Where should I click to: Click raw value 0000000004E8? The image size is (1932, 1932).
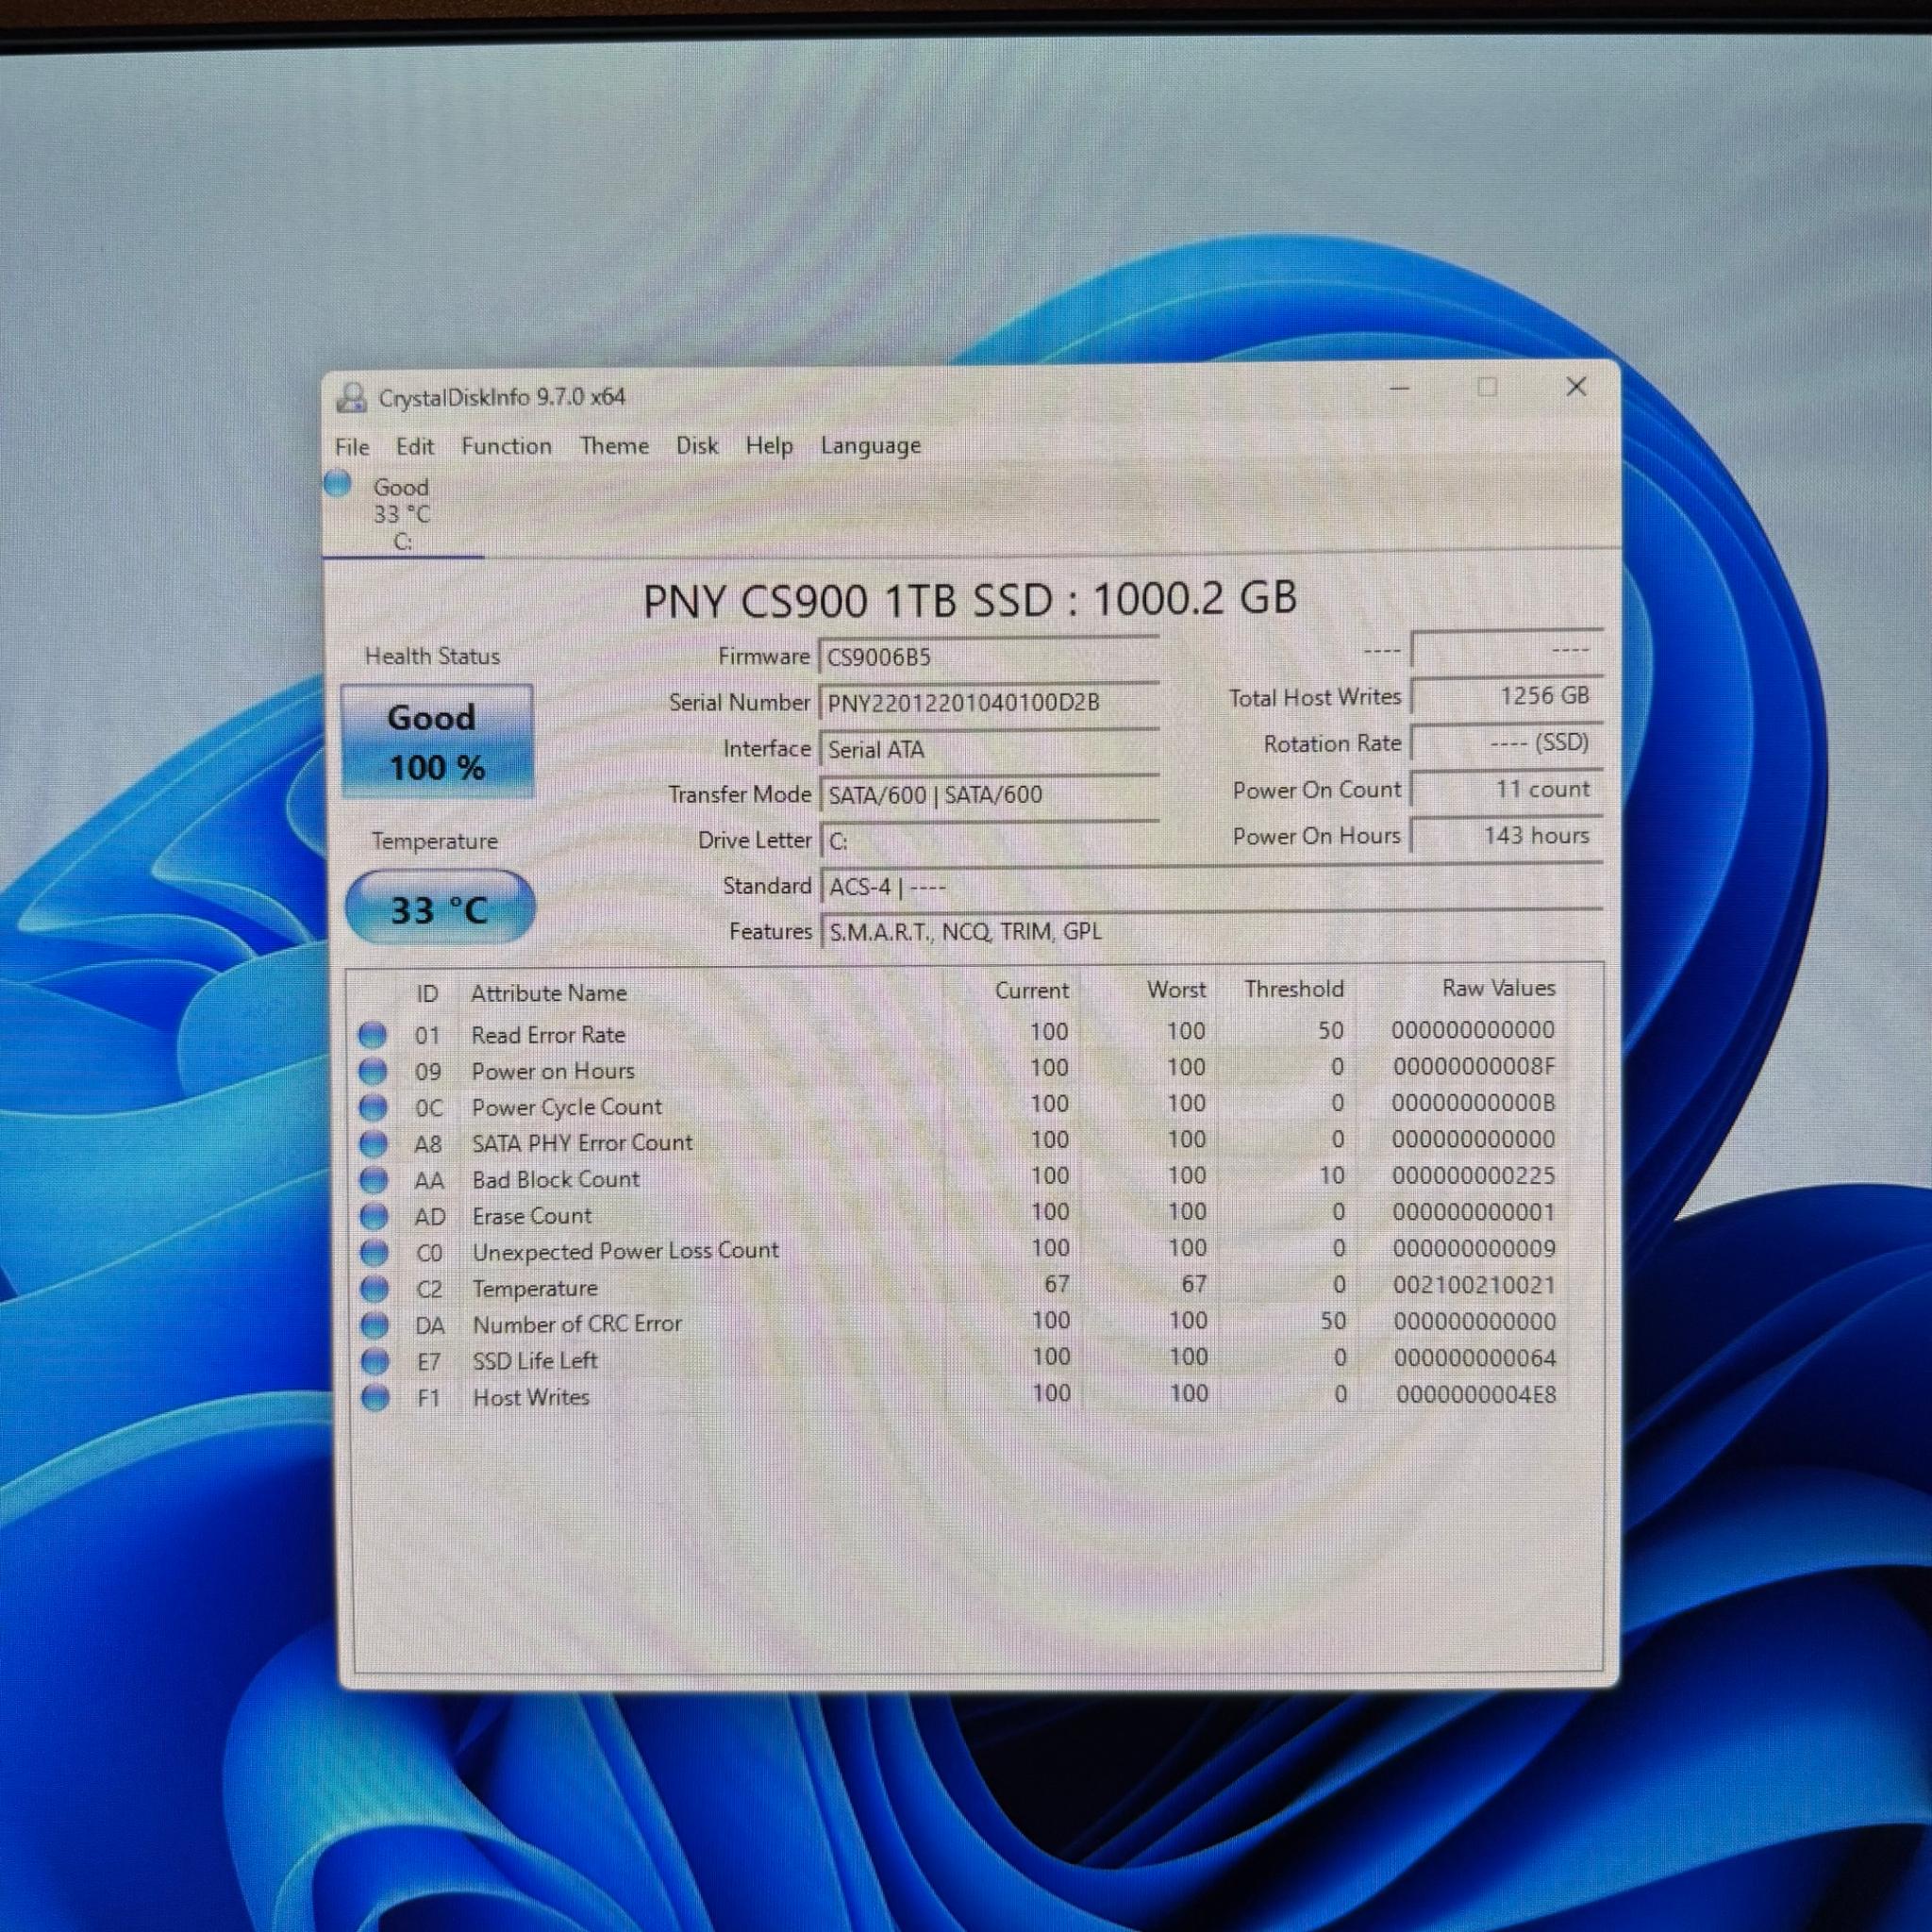click(1476, 1394)
